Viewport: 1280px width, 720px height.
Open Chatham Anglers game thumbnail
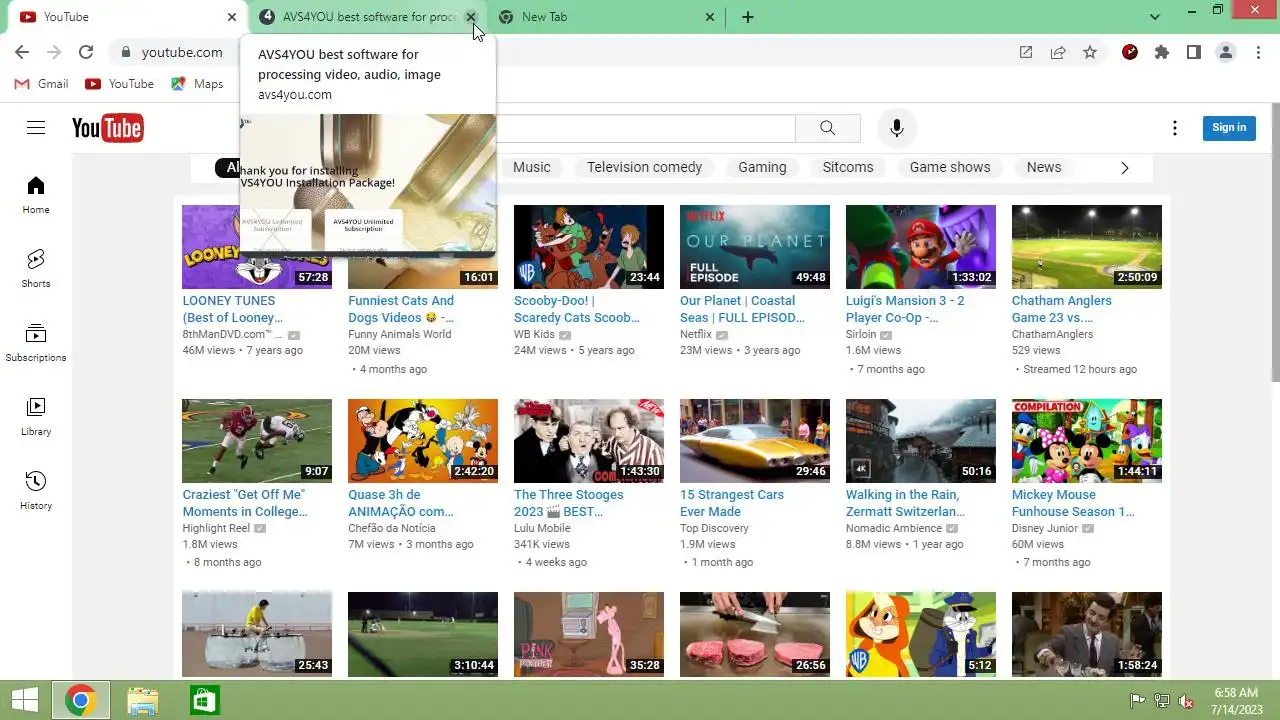click(1087, 247)
